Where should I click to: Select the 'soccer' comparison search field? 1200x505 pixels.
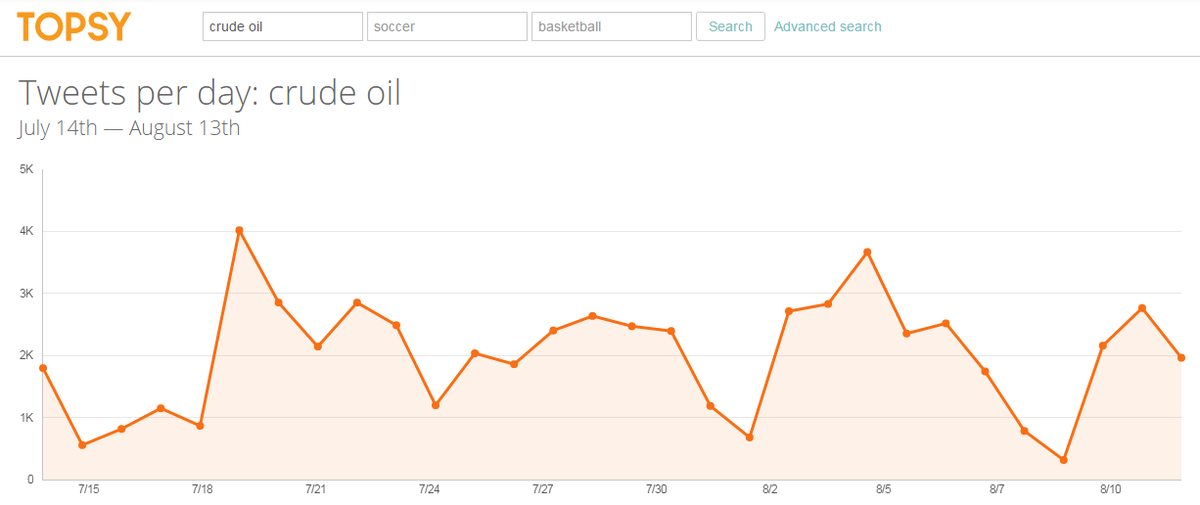click(447, 27)
